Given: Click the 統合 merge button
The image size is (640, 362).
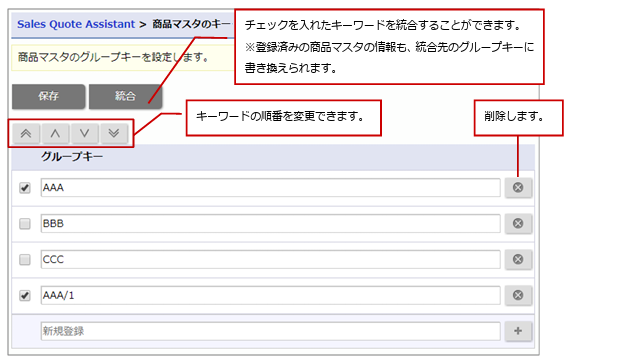Looking at the screenshot, I should tap(125, 96).
